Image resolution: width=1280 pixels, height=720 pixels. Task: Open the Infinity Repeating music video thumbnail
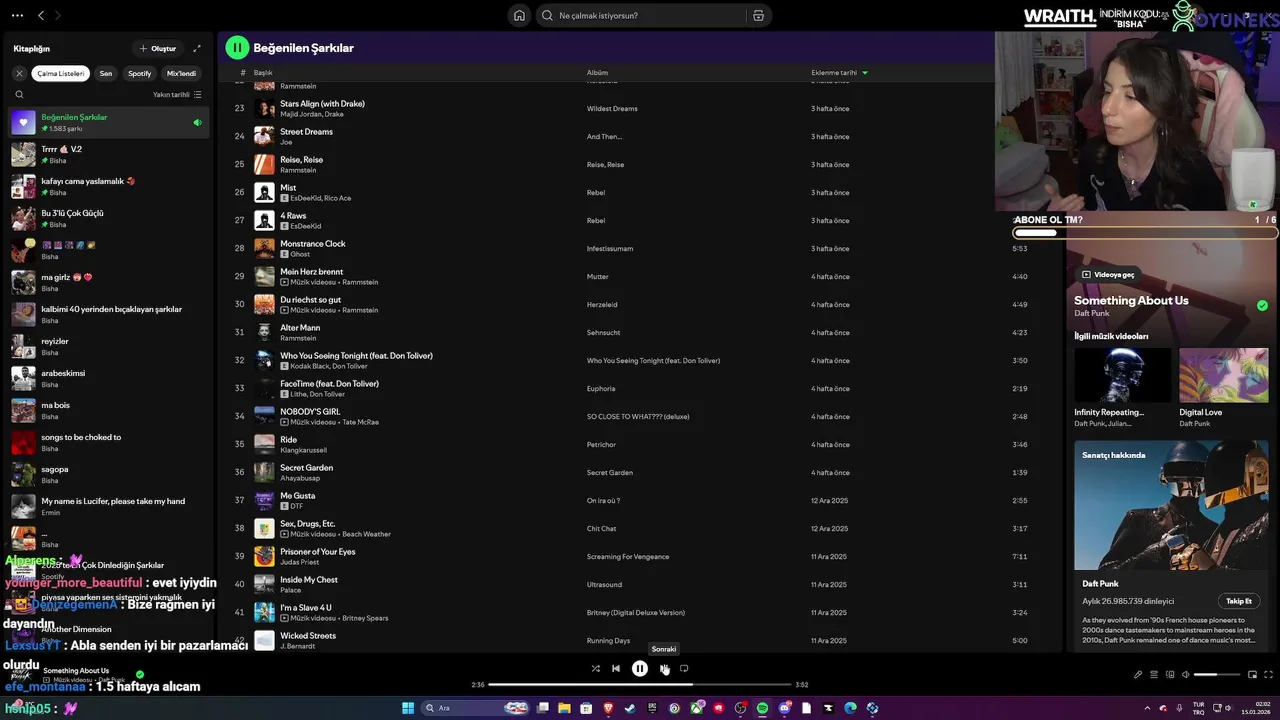tap(1122, 375)
